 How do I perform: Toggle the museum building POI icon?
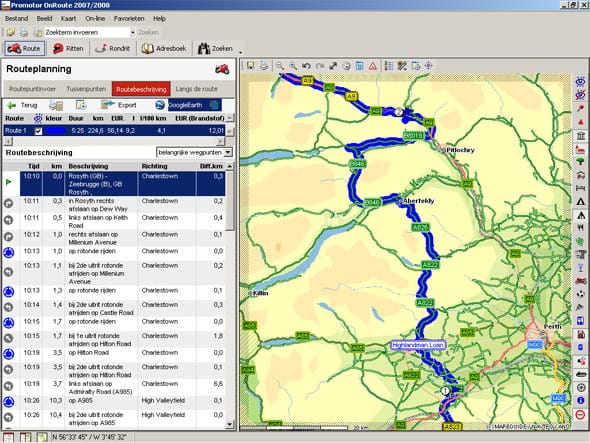point(581,135)
